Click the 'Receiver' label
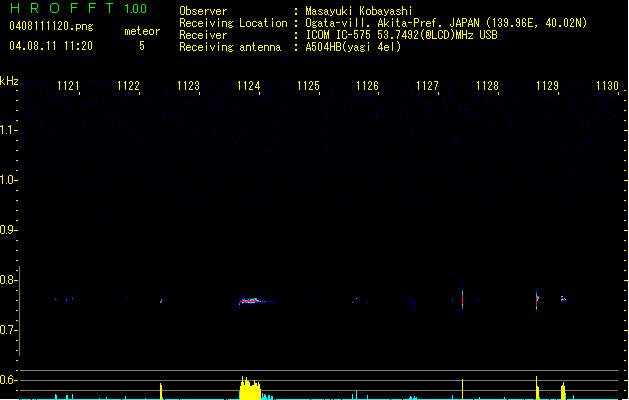Image resolution: width=629 pixels, height=400 pixels. tap(203, 35)
